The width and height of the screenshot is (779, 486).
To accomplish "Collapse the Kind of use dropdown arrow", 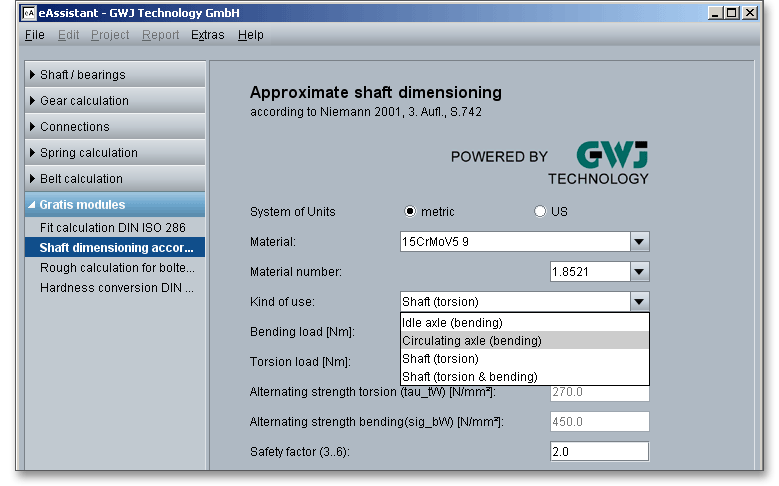I will [640, 302].
